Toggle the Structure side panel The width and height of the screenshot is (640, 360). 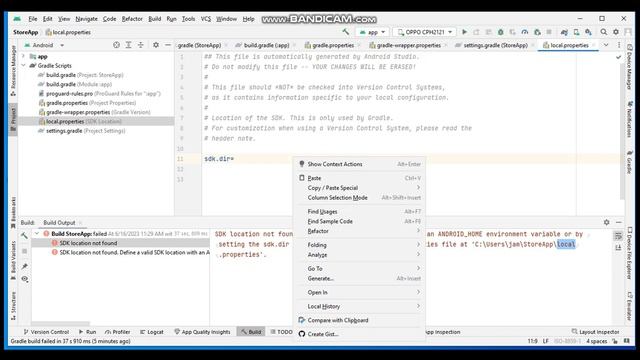tap(13, 306)
